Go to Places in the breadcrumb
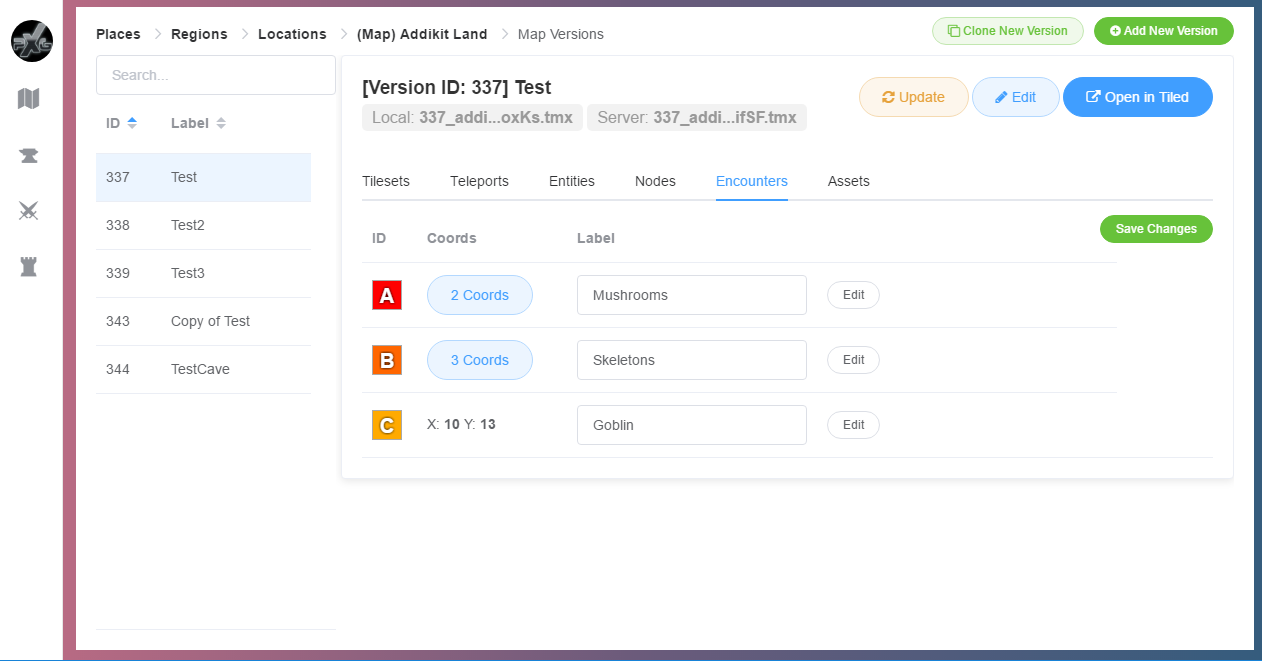This screenshot has height=661, width=1262. [118, 34]
